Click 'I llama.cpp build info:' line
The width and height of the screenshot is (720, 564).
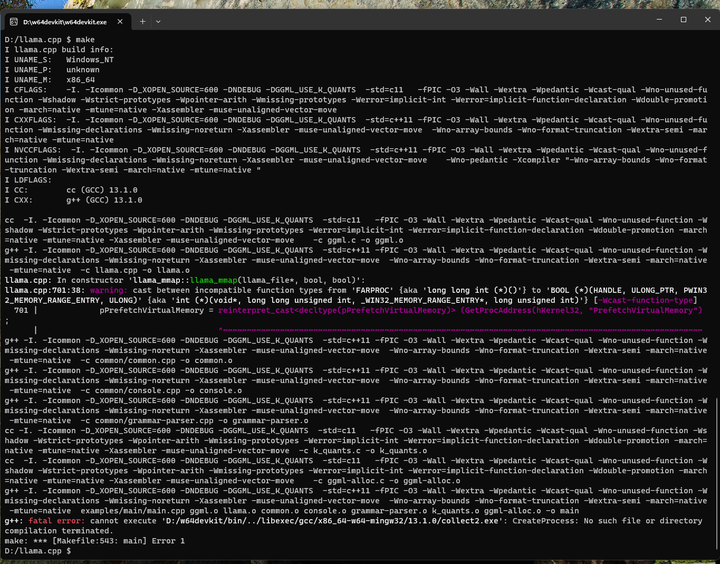tap(59, 50)
